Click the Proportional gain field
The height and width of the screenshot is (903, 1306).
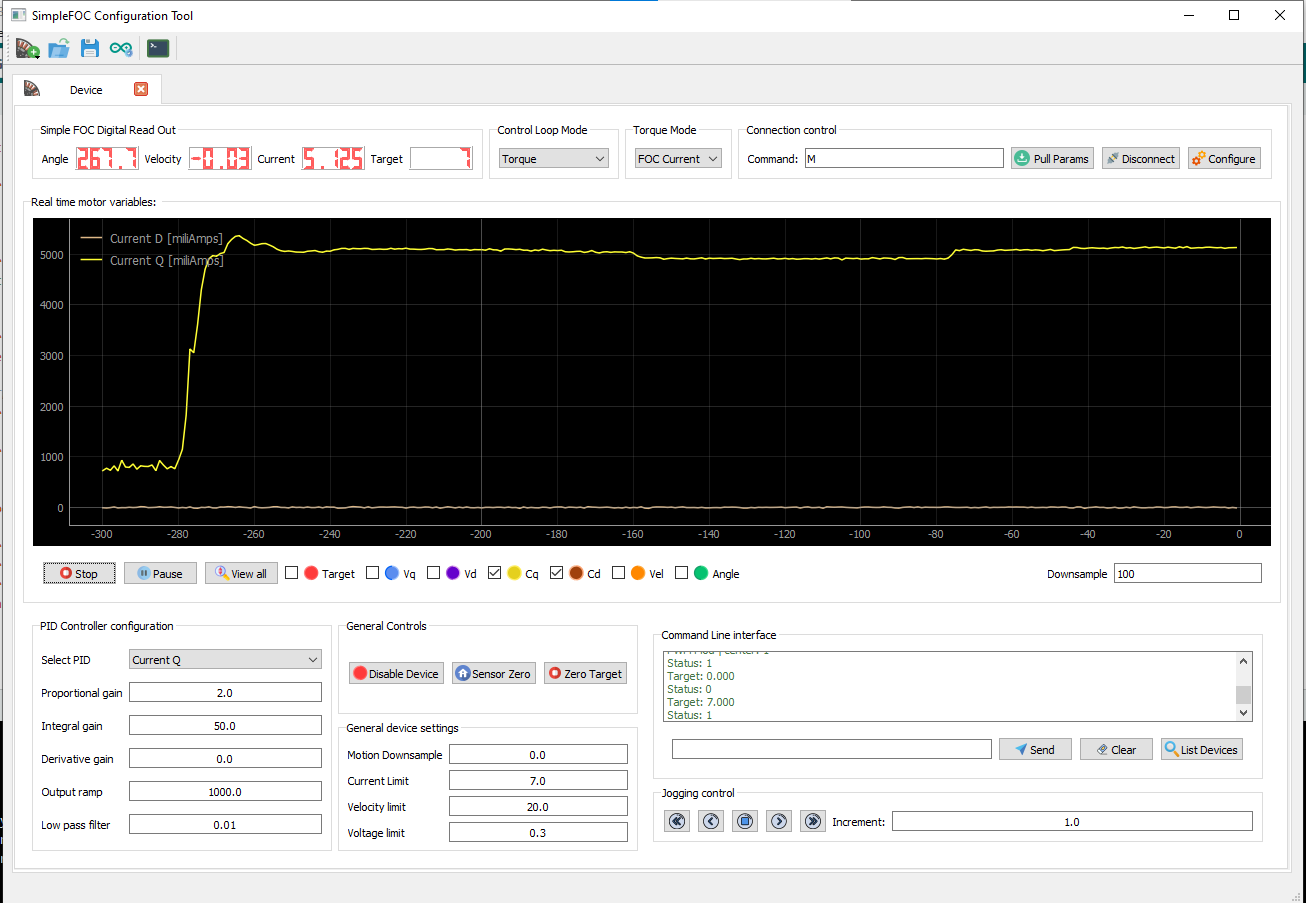point(225,692)
